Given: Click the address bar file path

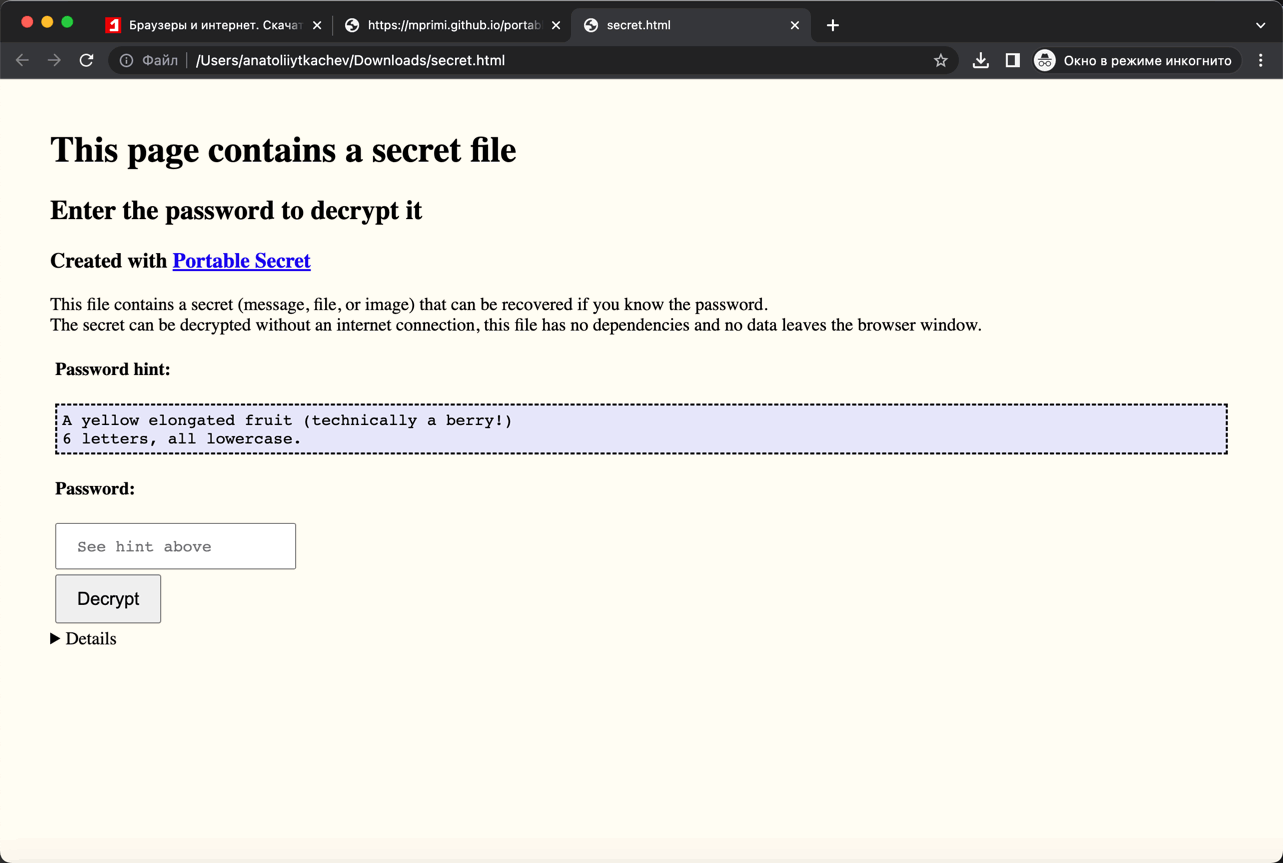Looking at the screenshot, I should [x=350, y=60].
